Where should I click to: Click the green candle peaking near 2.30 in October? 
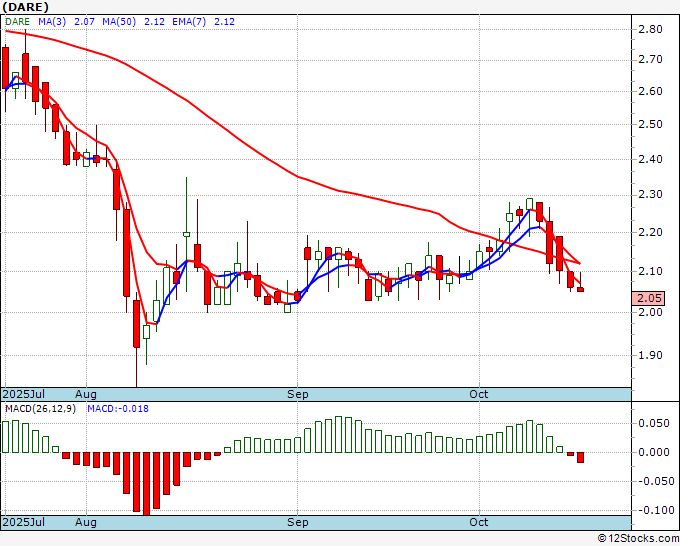530,204
